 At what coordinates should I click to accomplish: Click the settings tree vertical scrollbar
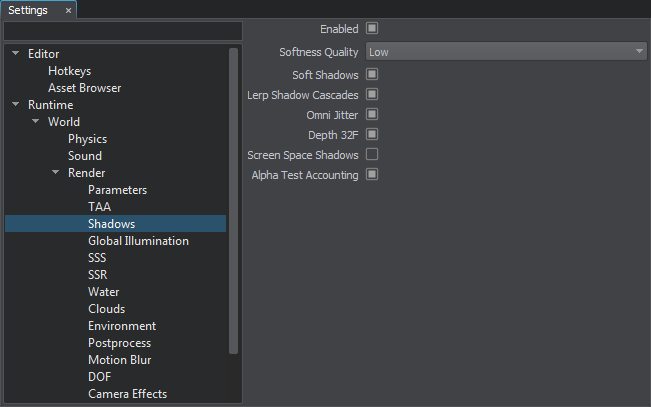click(233, 201)
